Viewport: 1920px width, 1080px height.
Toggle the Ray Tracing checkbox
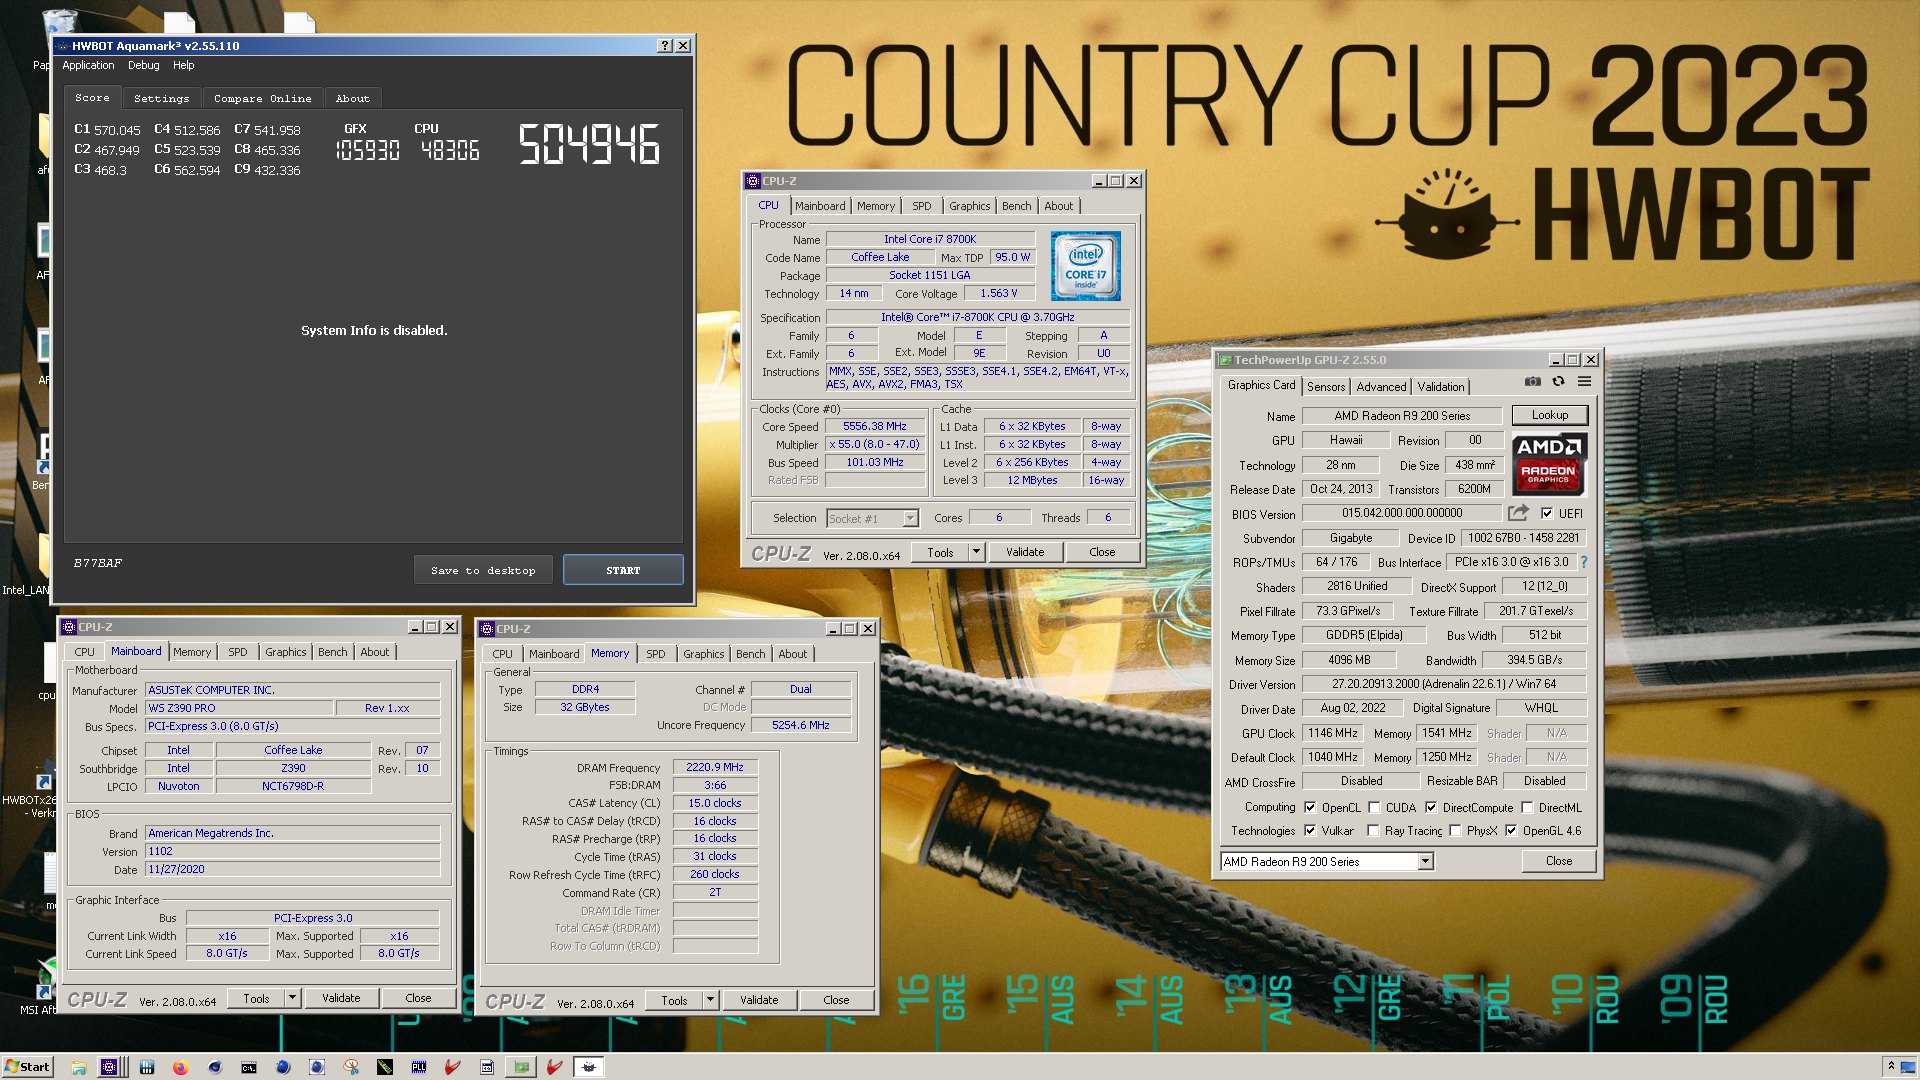pos(1373,830)
